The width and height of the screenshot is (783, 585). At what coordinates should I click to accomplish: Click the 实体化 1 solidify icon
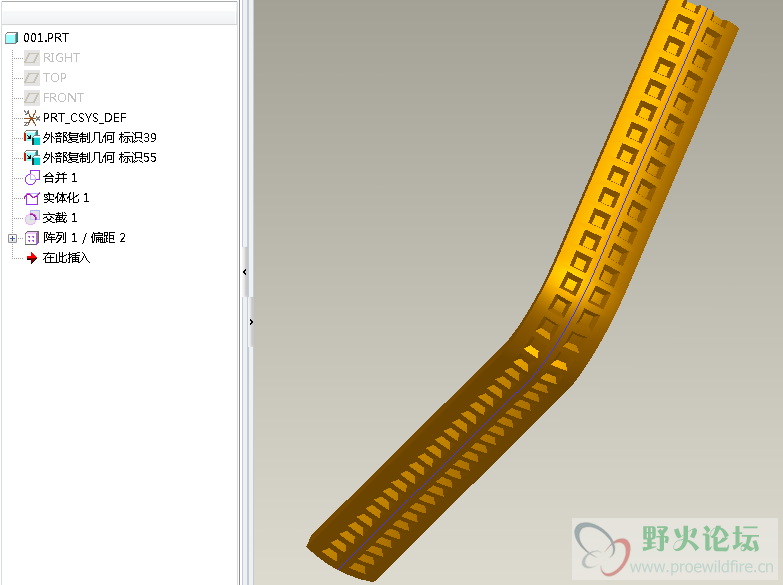tap(32, 198)
